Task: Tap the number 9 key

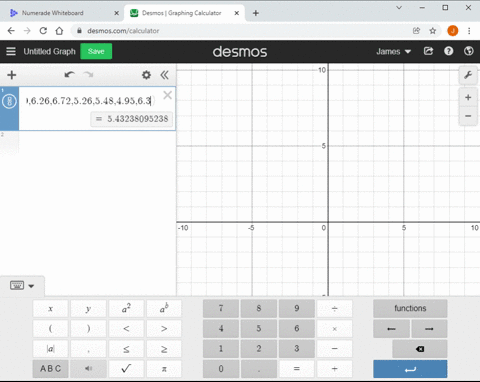Action: pos(297,309)
